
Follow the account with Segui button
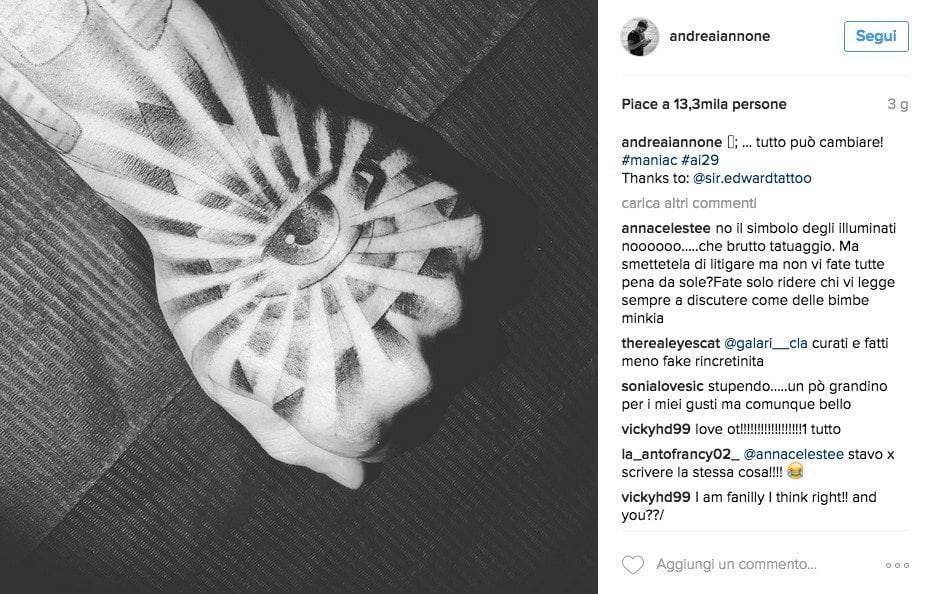[876, 36]
